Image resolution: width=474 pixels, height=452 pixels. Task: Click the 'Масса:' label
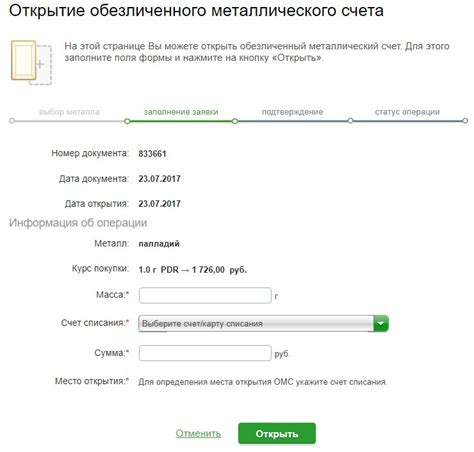112,295
